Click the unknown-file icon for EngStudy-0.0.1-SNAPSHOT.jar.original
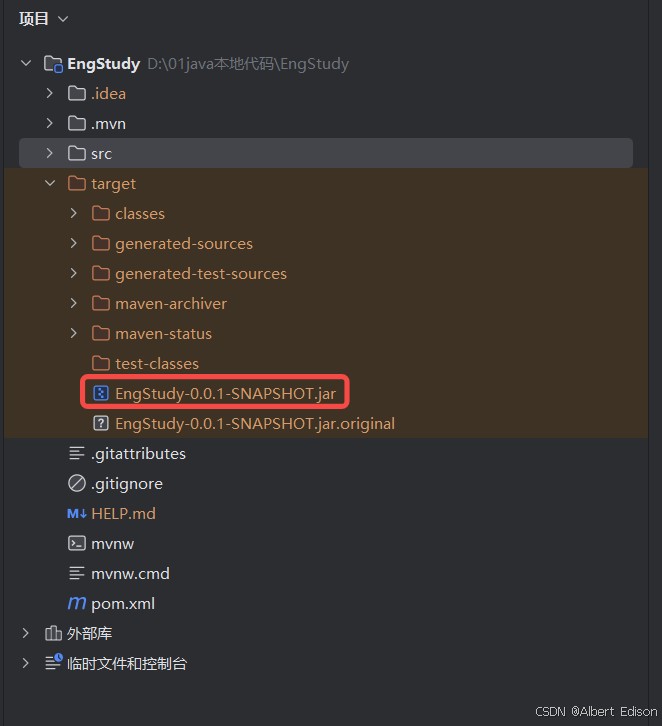 pyautogui.click(x=101, y=423)
